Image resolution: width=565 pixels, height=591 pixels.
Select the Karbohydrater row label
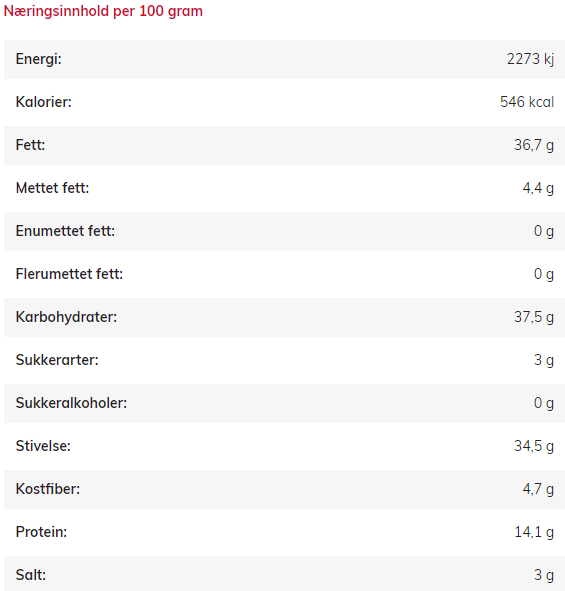pos(66,317)
